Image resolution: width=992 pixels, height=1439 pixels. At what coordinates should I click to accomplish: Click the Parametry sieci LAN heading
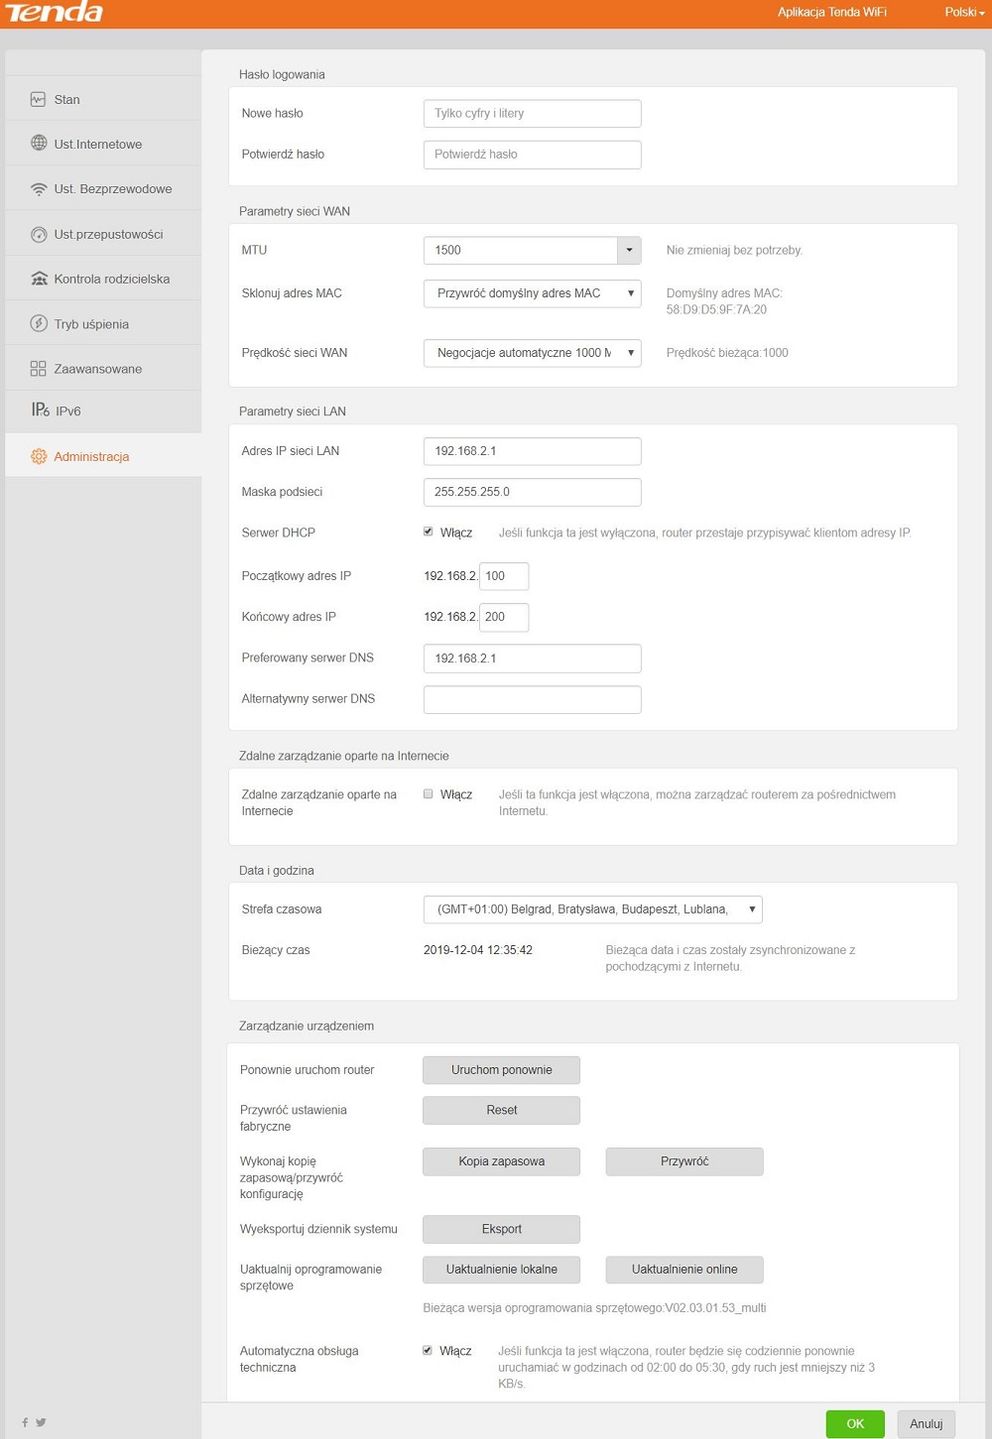292,411
